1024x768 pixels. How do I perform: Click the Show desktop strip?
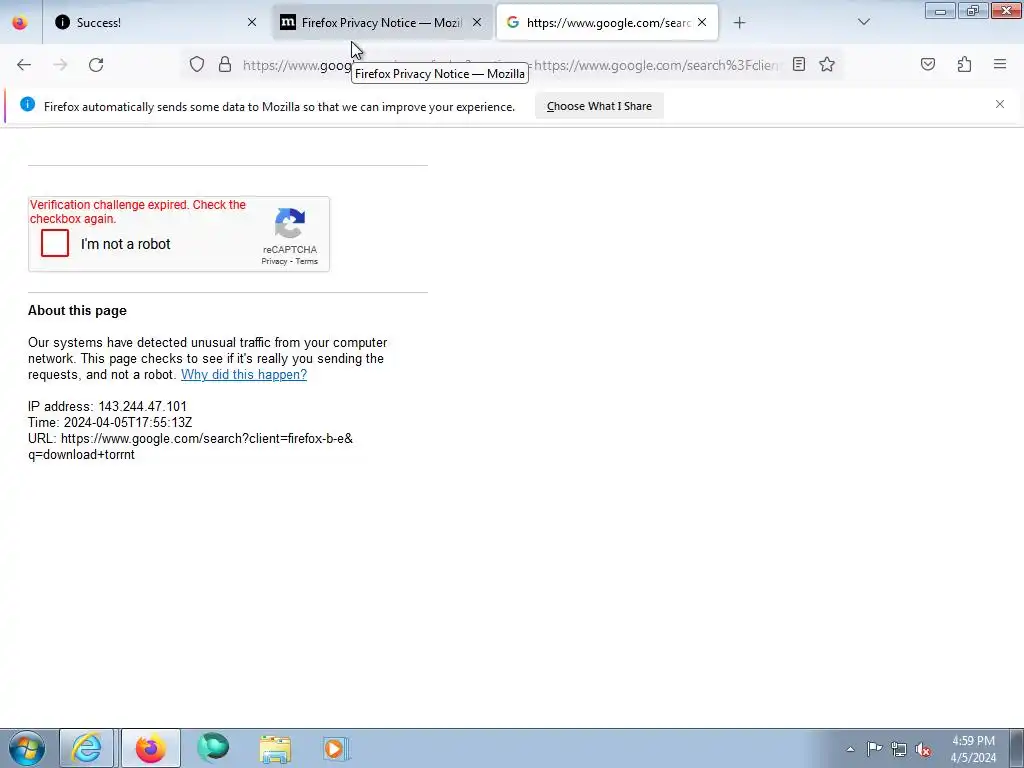pos(1017,748)
